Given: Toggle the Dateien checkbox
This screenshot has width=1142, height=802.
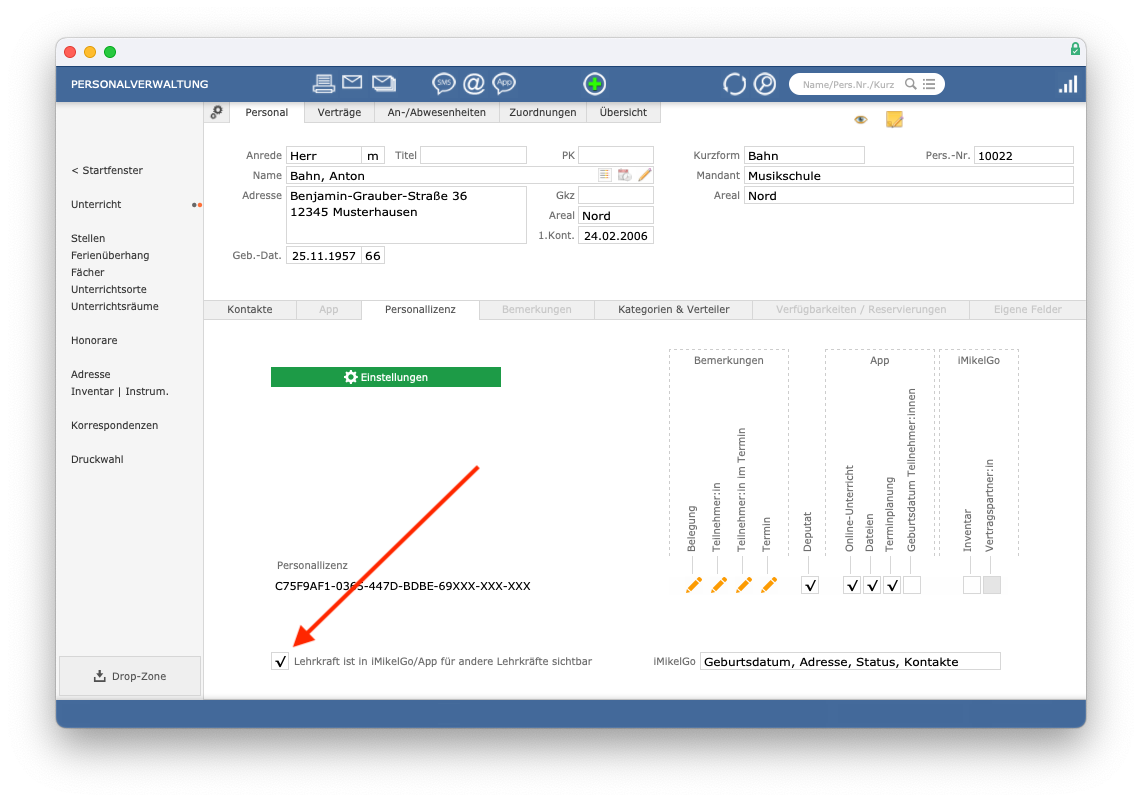Looking at the screenshot, I should coord(872,585).
